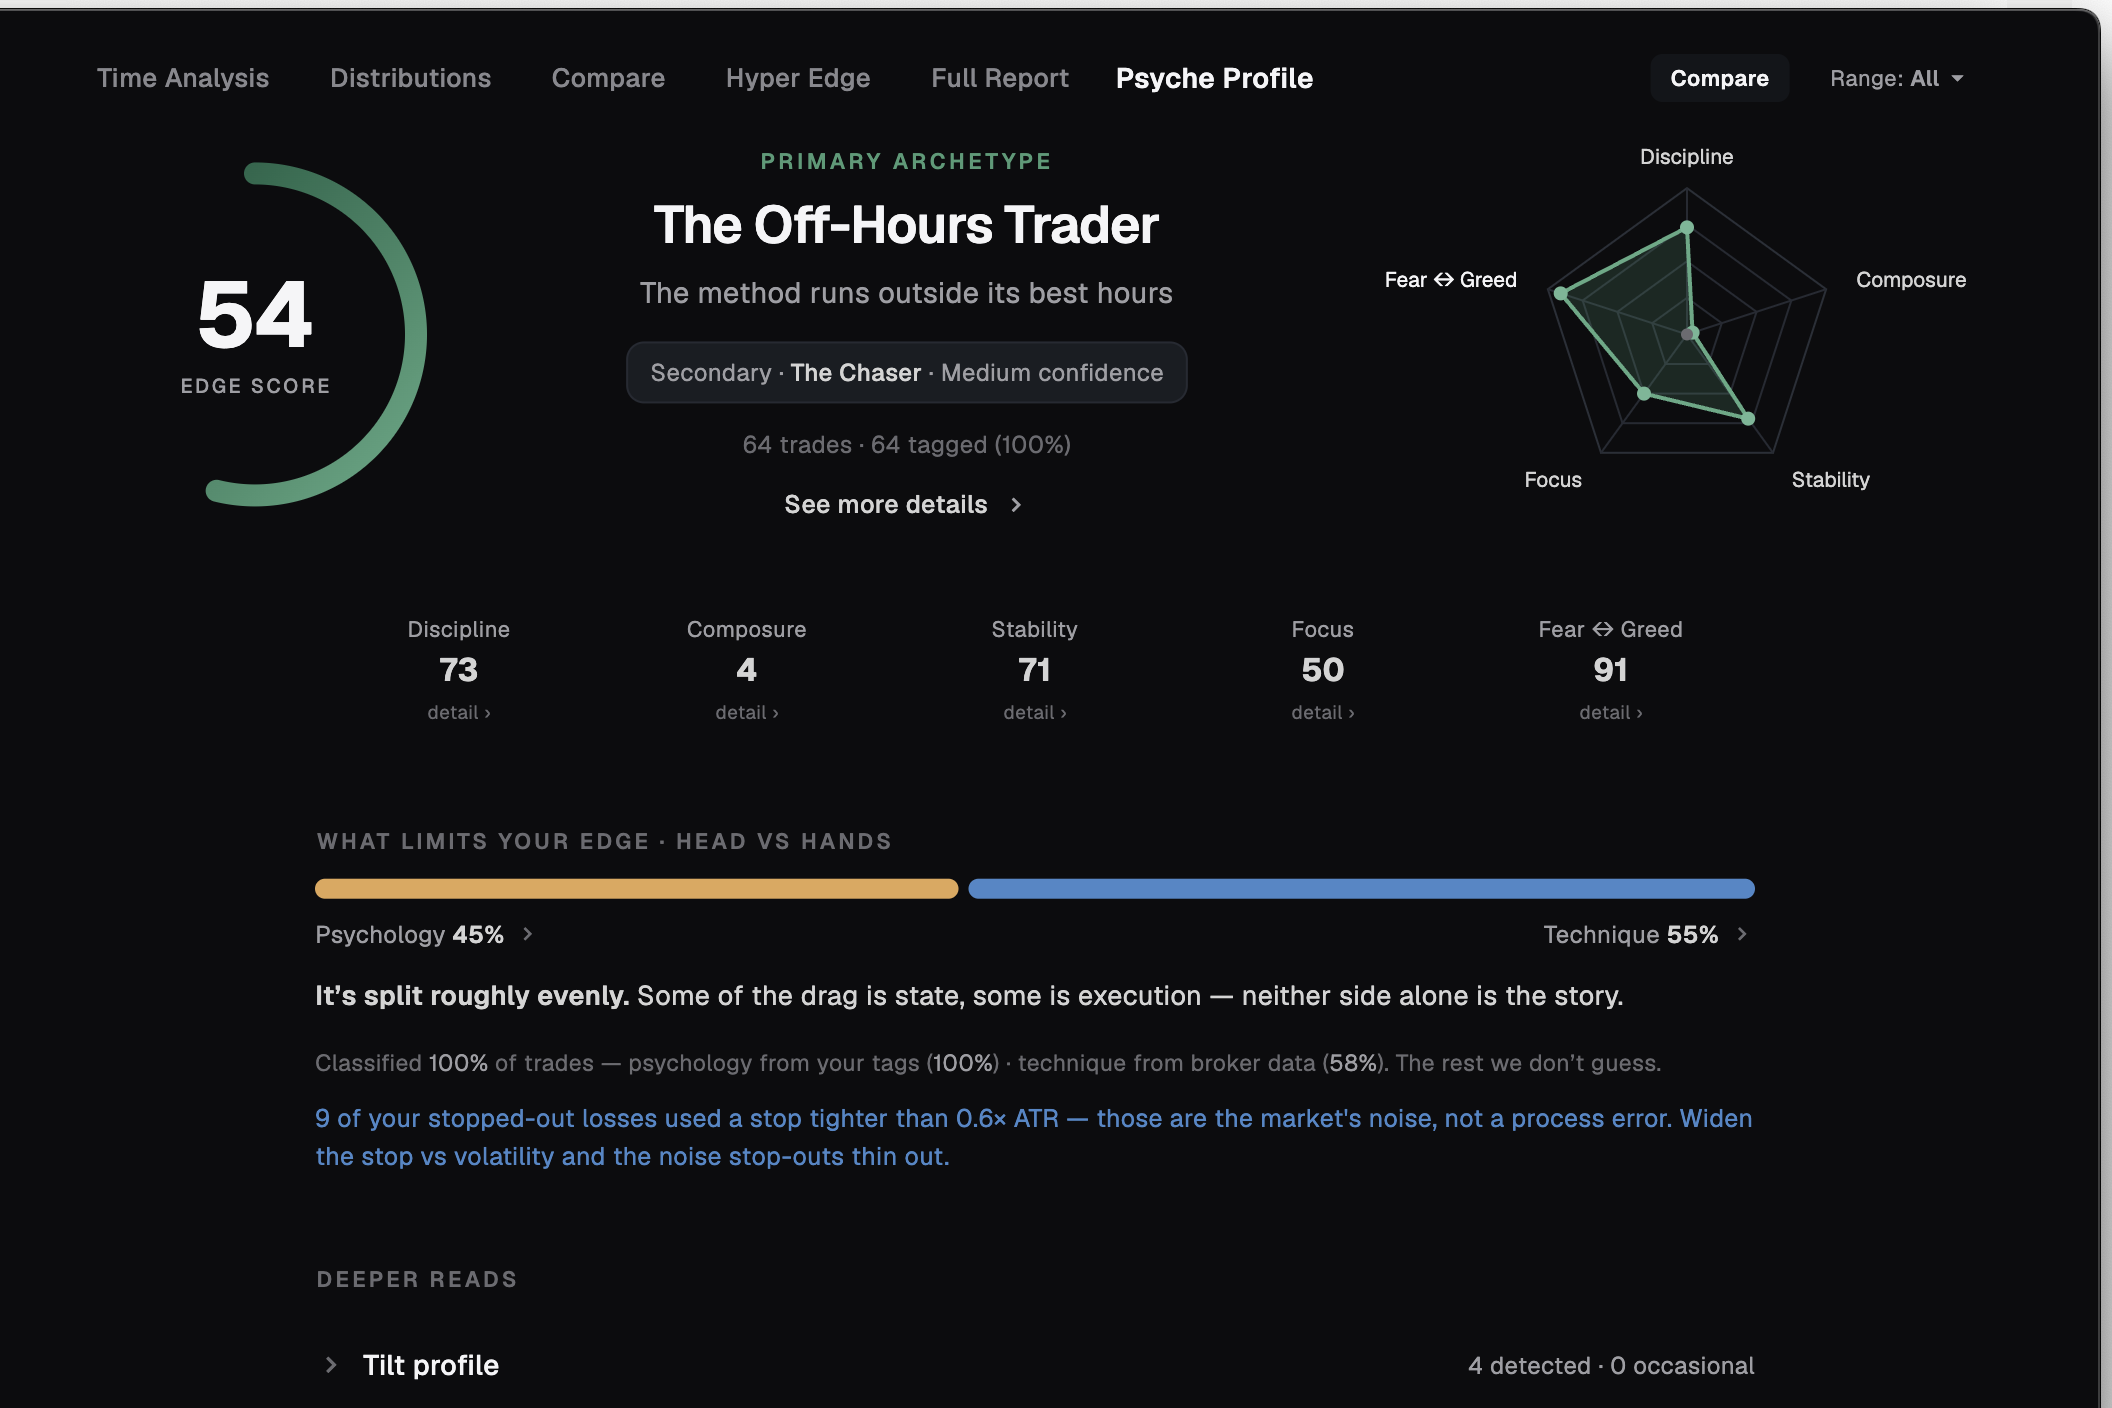Go to the Hyper Edge tab

tap(798, 78)
